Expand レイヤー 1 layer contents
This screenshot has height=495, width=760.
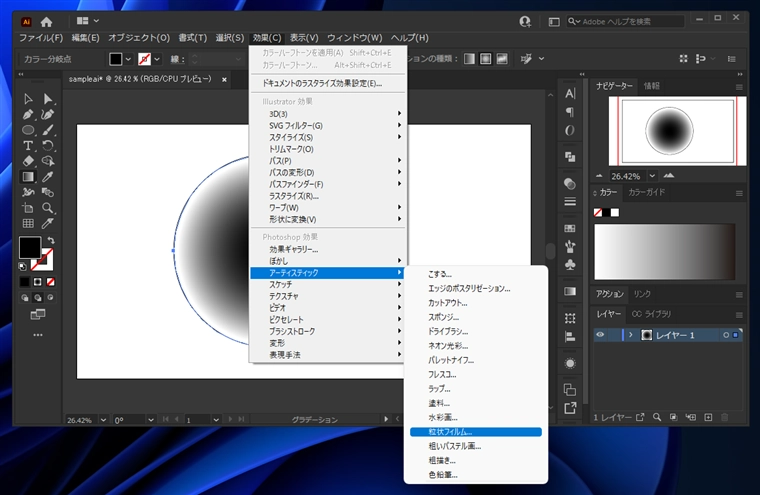pos(631,335)
